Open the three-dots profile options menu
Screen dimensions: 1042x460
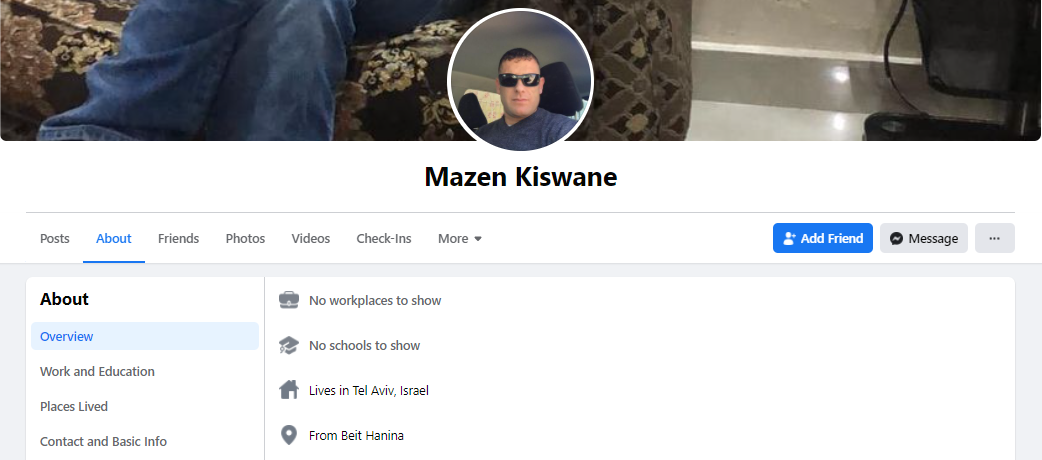coord(994,238)
